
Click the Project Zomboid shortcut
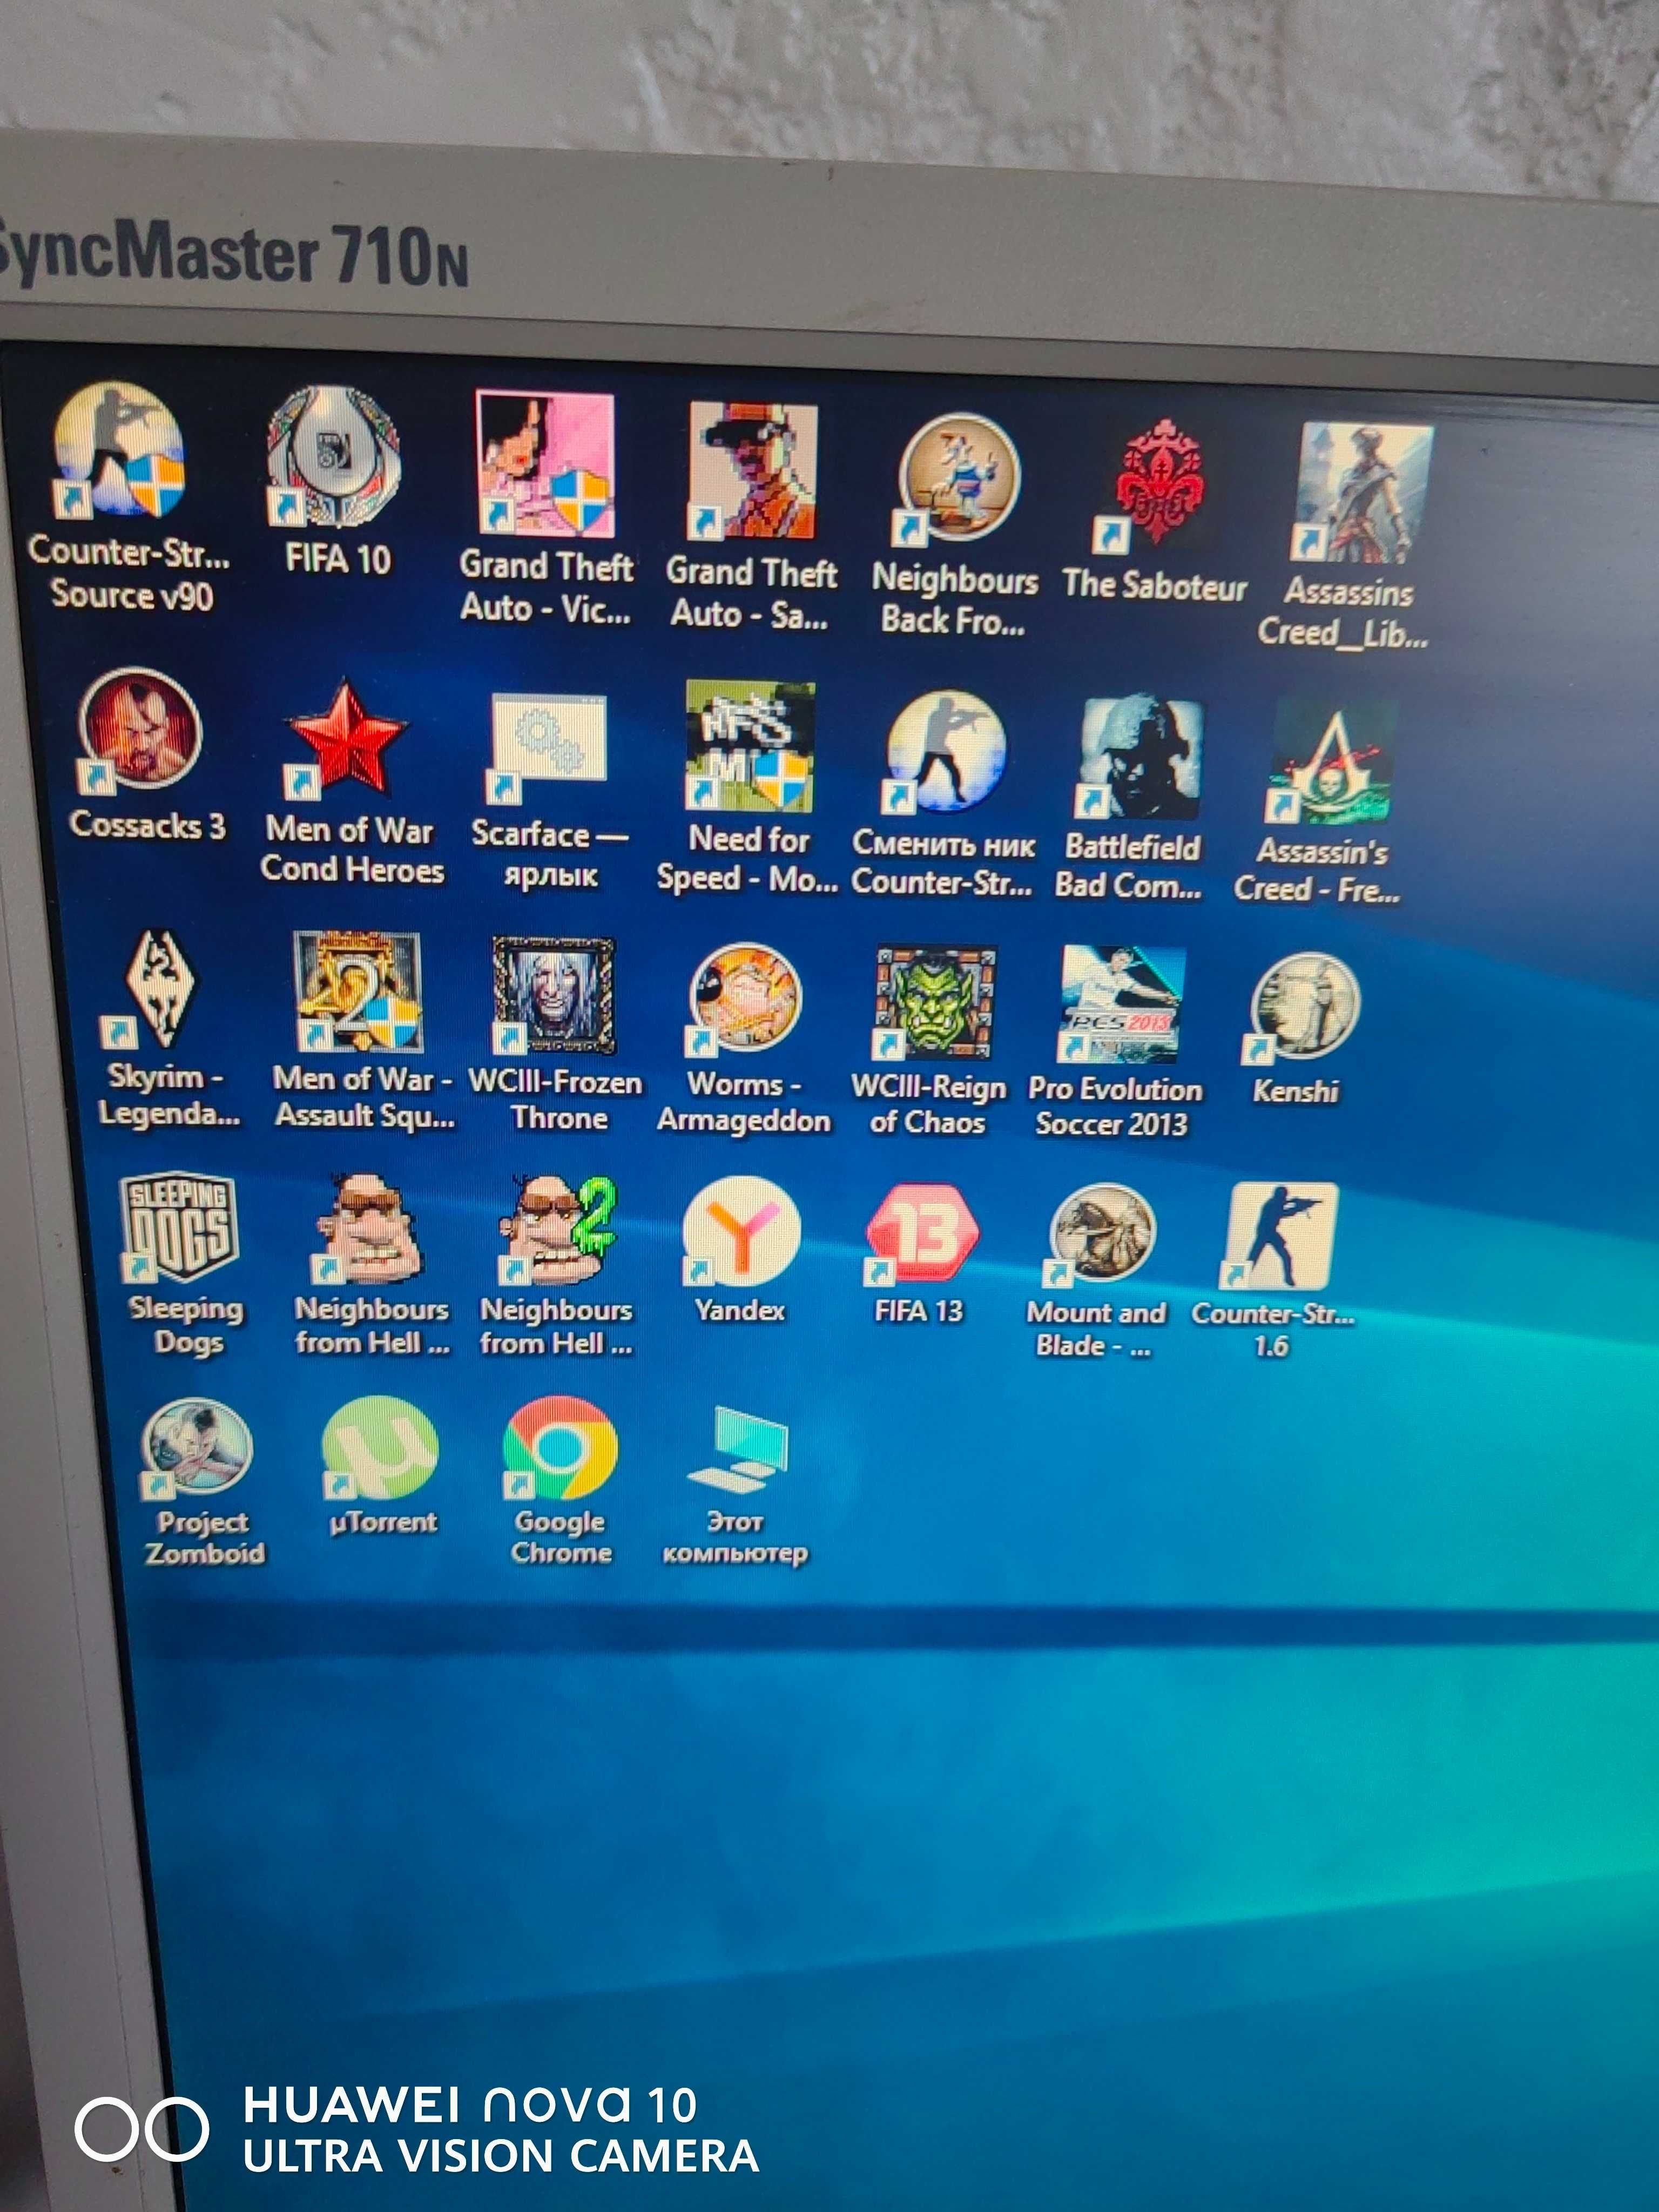[x=197, y=1449]
